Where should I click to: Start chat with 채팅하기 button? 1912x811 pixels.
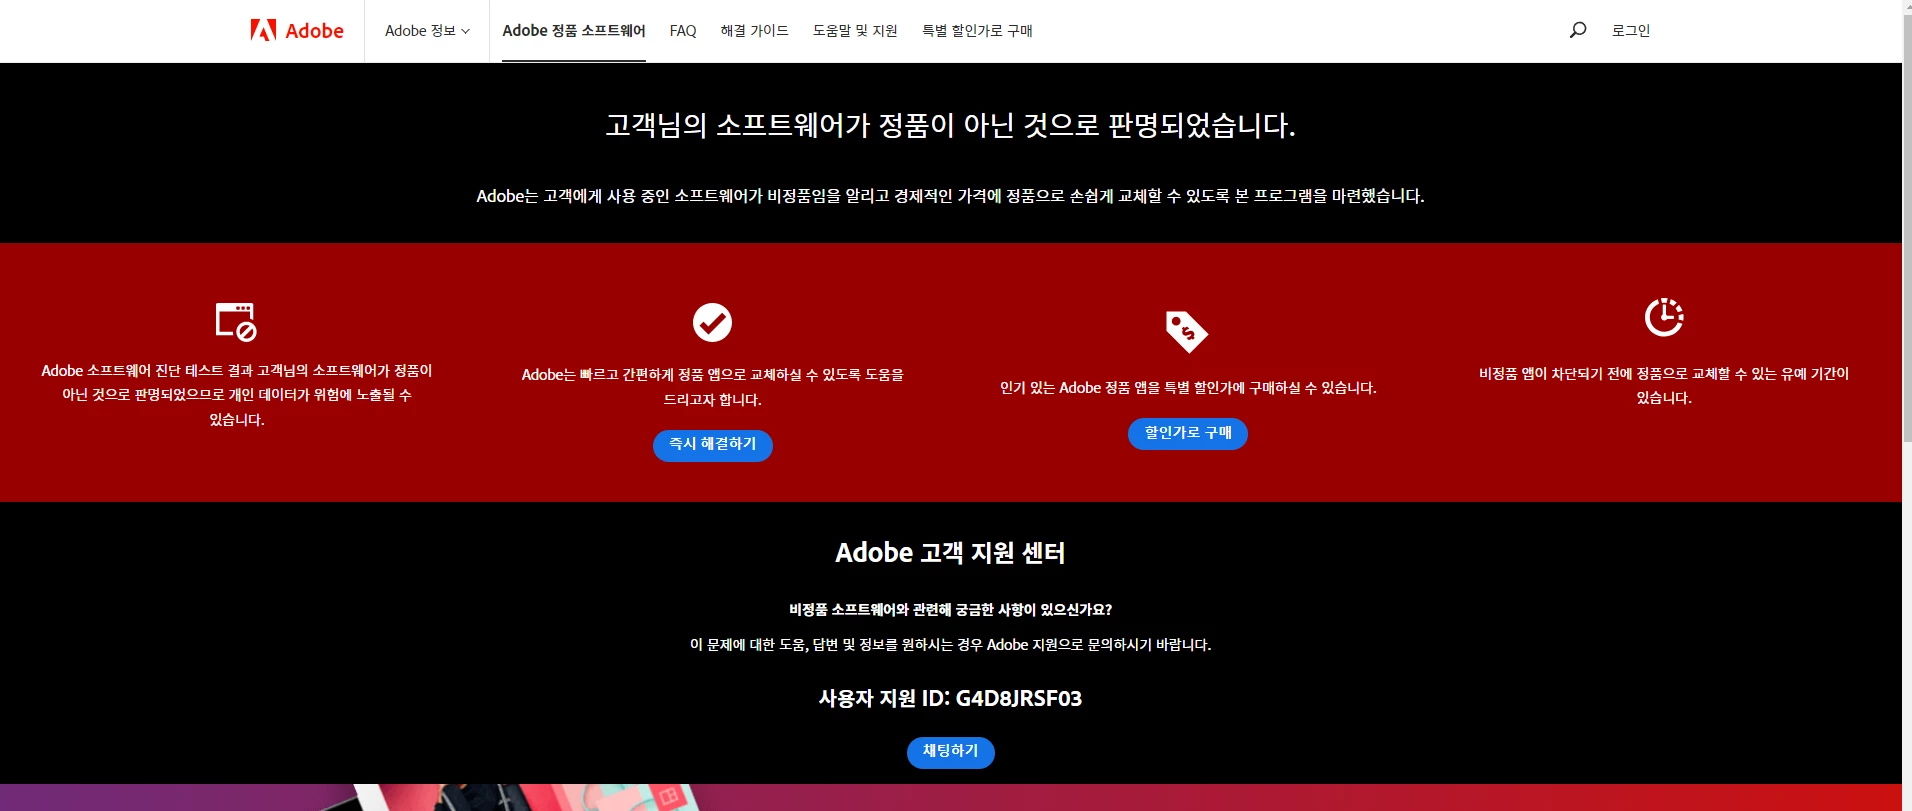951,752
